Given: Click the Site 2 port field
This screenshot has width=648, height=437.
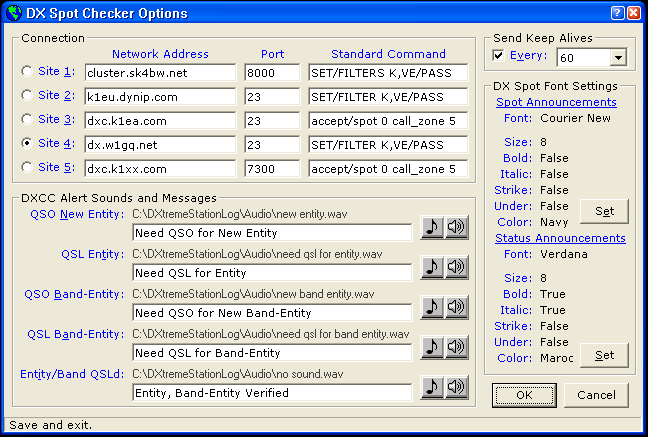Looking at the screenshot, I should pyautogui.click(x=272, y=97).
